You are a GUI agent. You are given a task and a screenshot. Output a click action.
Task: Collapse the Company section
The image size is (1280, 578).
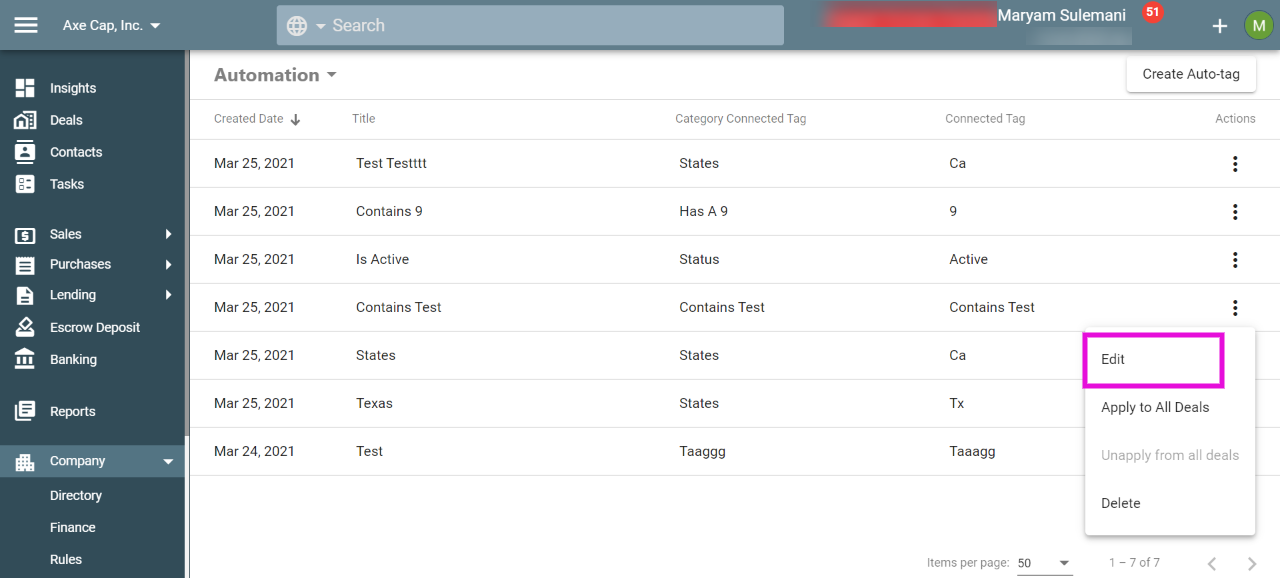[x=168, y=461]
